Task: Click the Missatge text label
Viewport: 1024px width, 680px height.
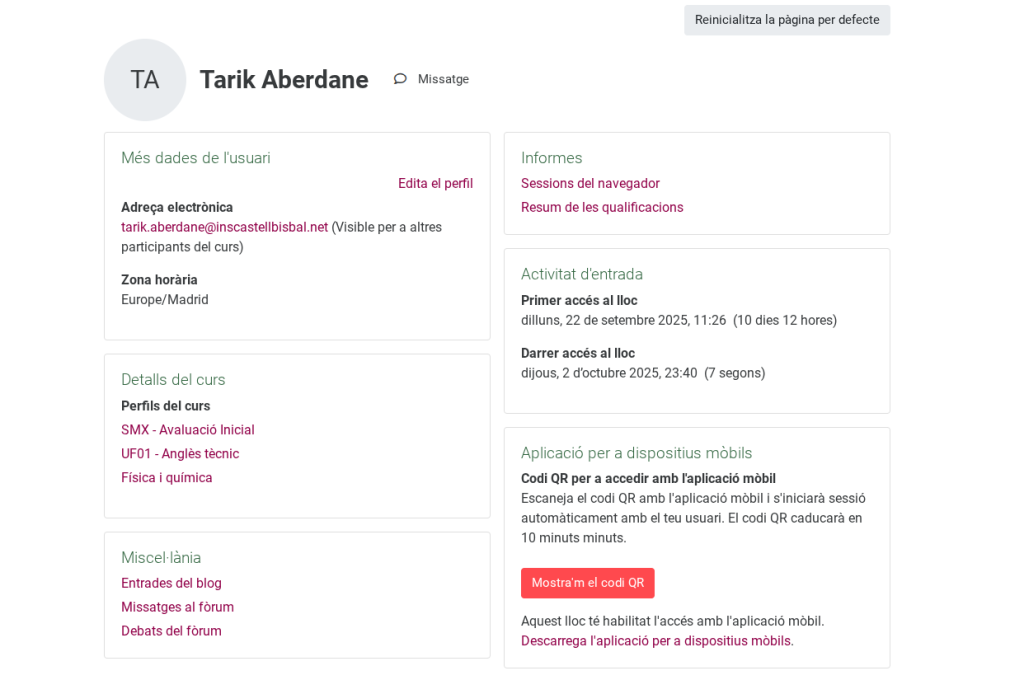Action: click(x=443, y=79)
